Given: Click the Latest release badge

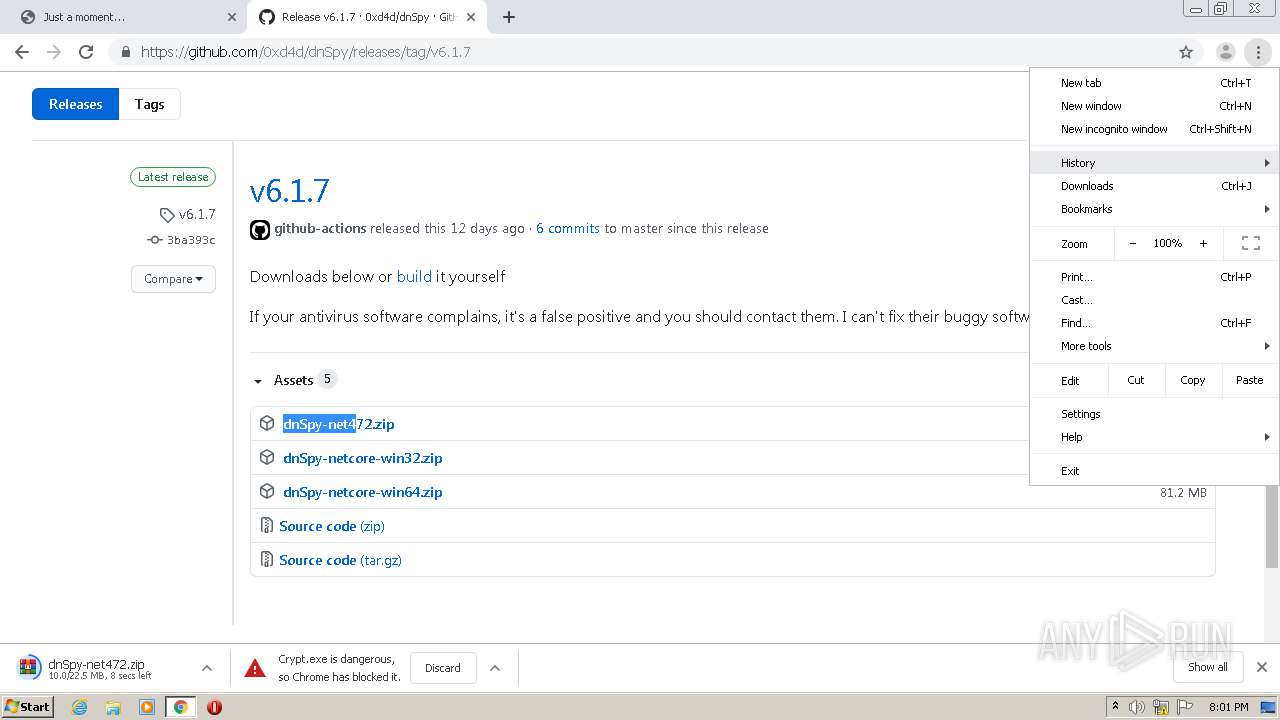Looking at the screenshot, I should (x=173, y=177).
